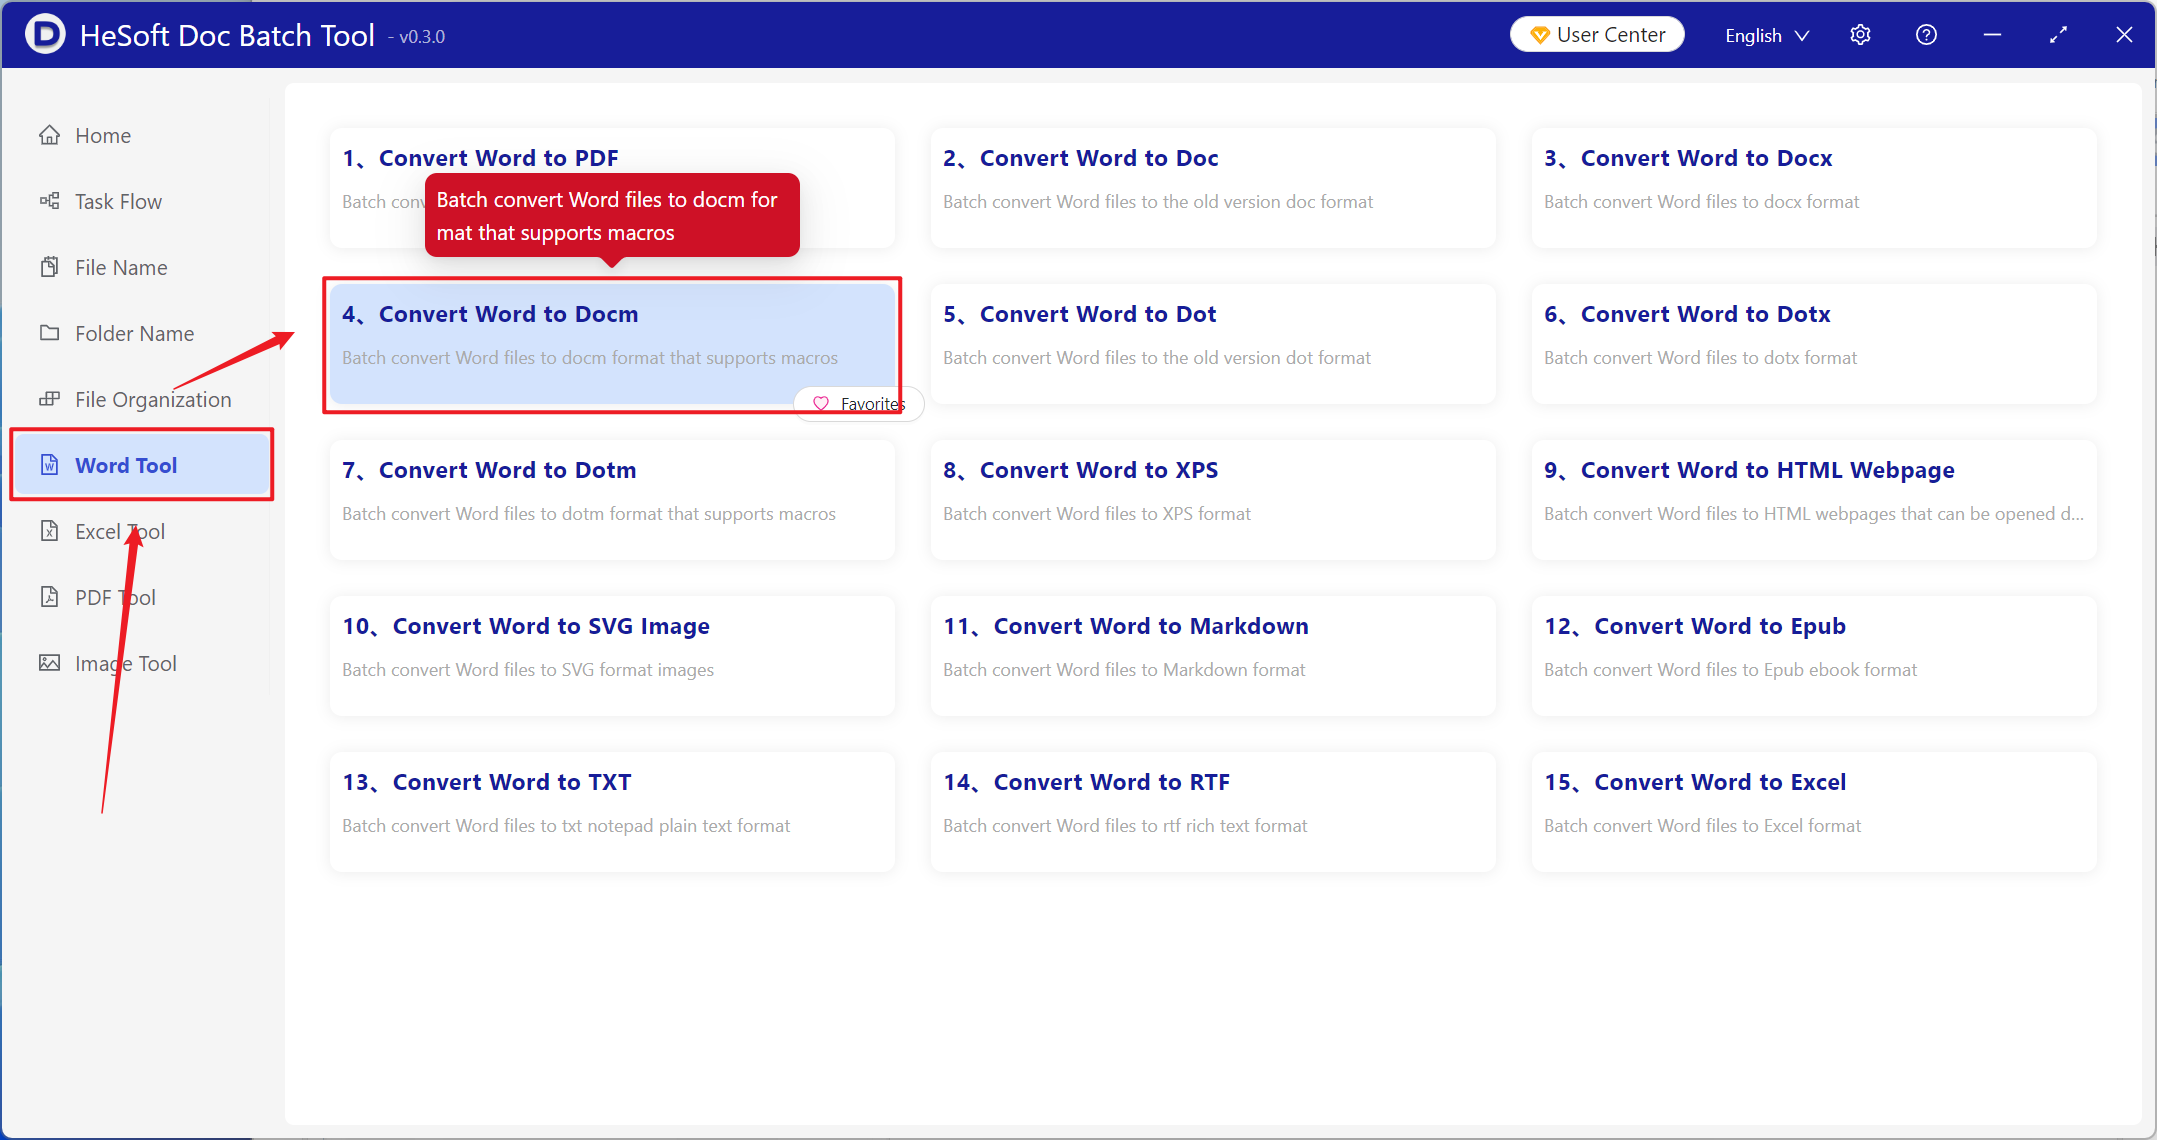Click the File Organization sidebar icon
Screen dimensions: 2157x1140
pos(49,399)
